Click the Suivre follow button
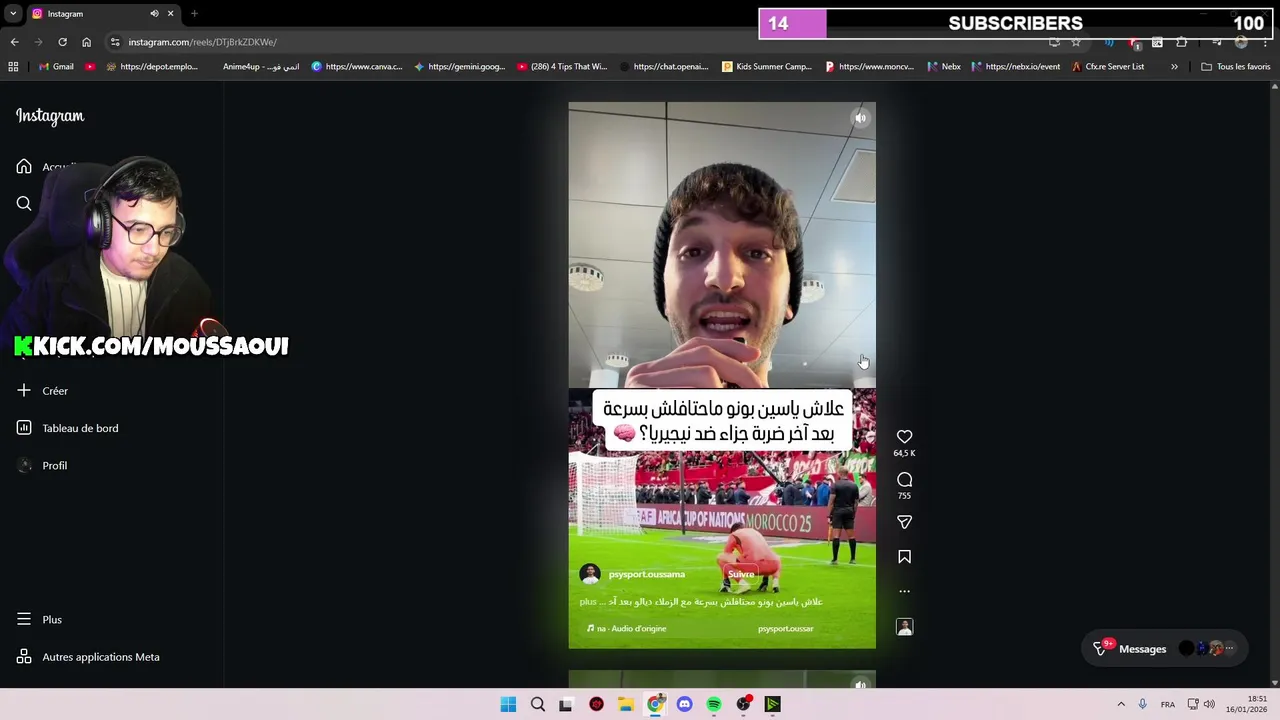 pos(741,574)
